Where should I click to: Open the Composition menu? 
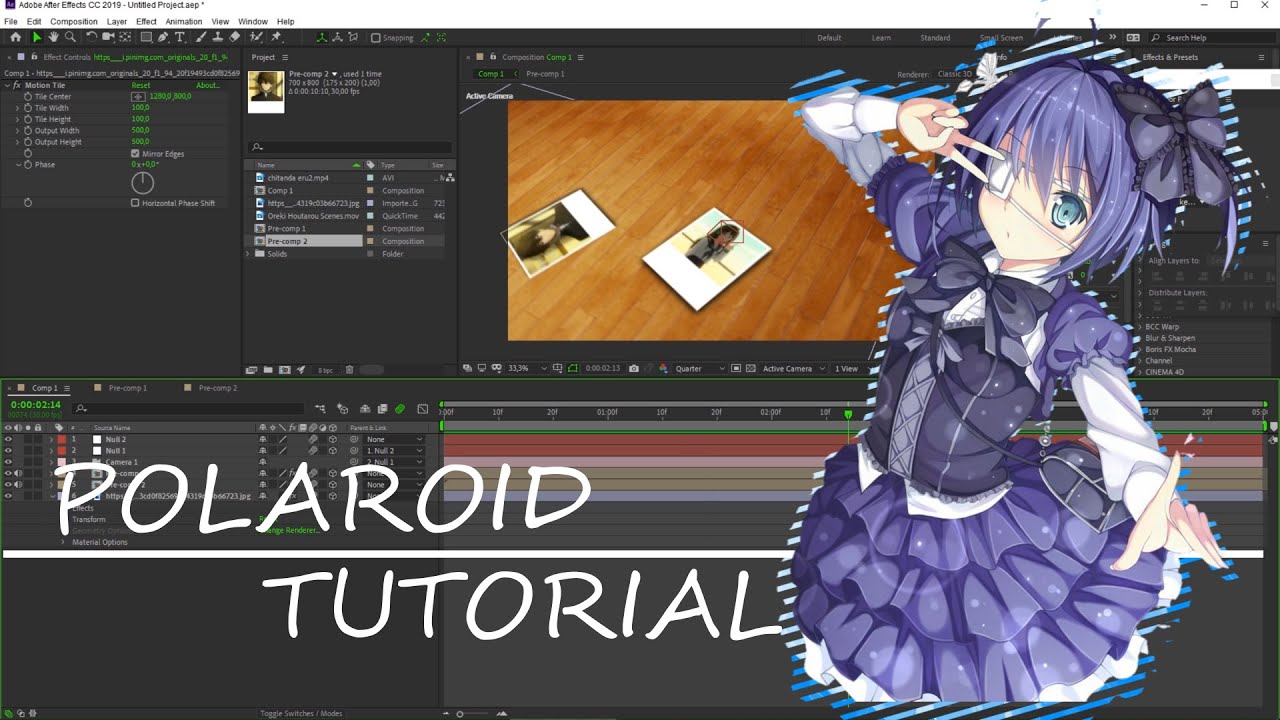74,21
